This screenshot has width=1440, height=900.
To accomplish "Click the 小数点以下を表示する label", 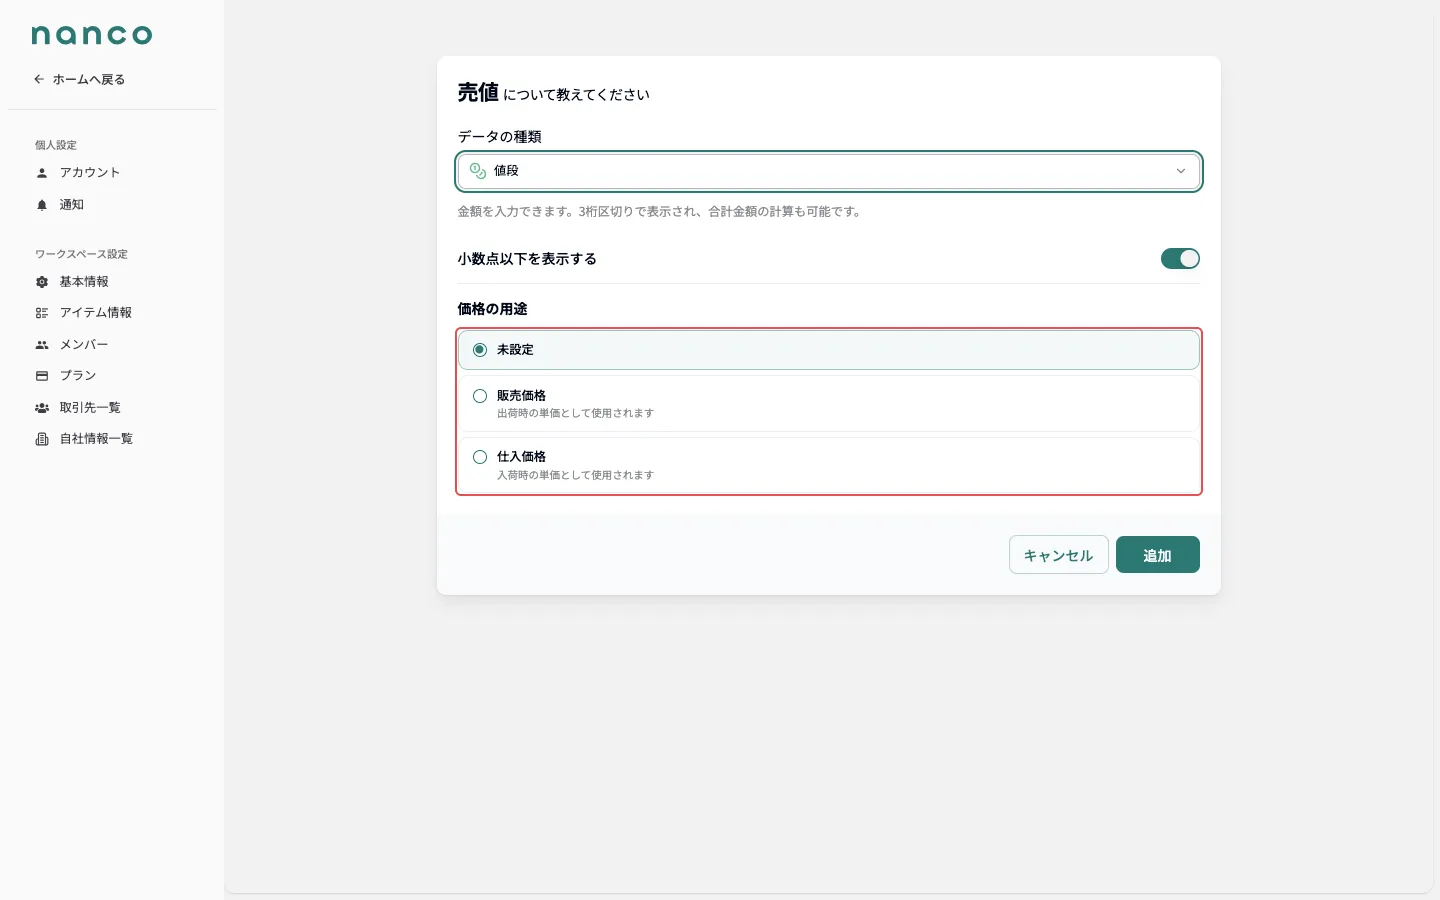I will tap(527, 259).
